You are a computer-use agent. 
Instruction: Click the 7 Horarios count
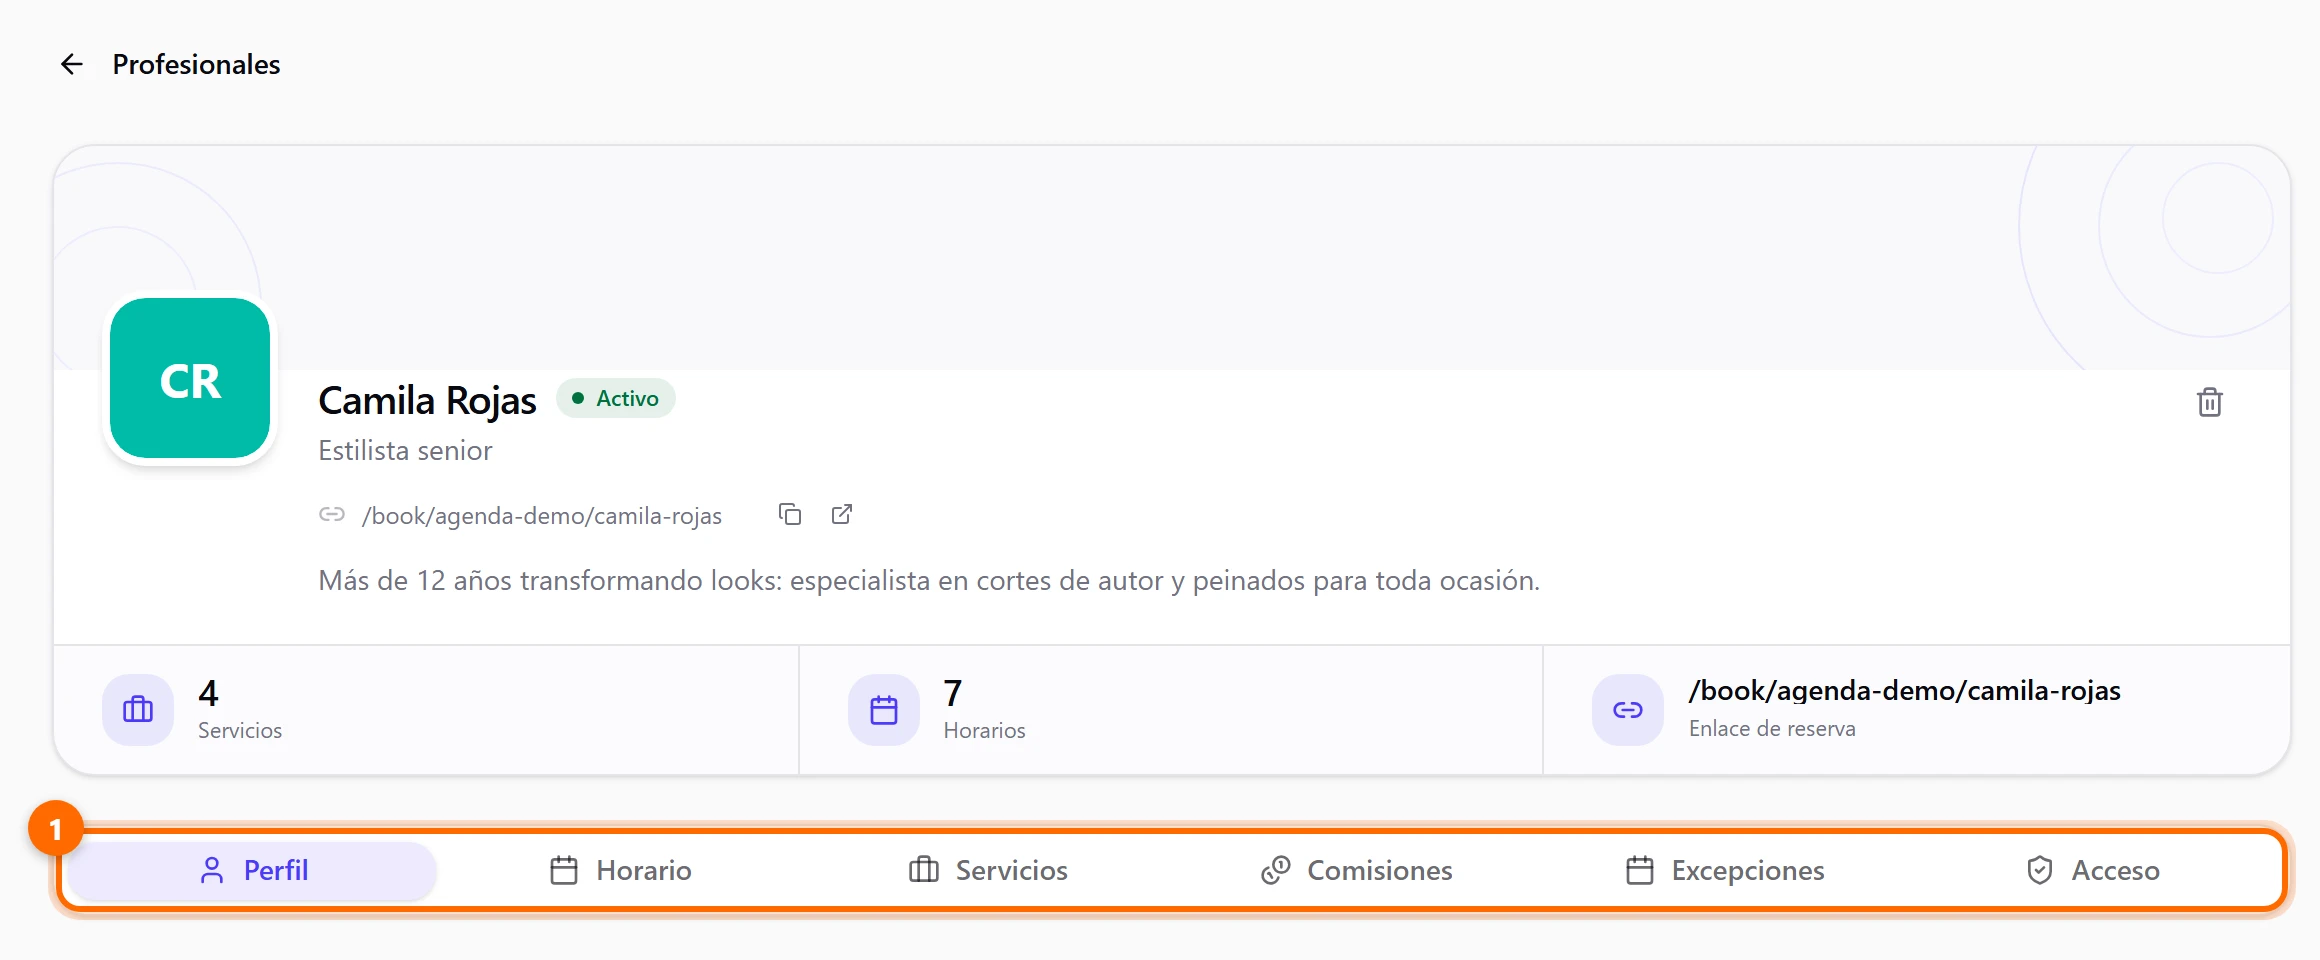pyautogui.click(x=953, y=692)
